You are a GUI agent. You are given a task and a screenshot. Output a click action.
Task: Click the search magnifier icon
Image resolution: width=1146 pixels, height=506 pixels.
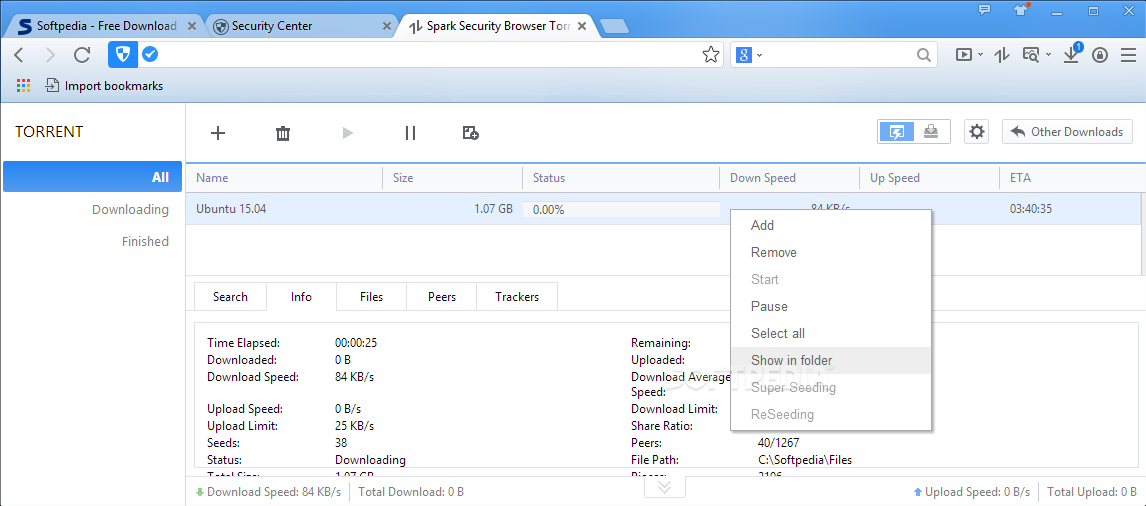(x=924, y=55)
